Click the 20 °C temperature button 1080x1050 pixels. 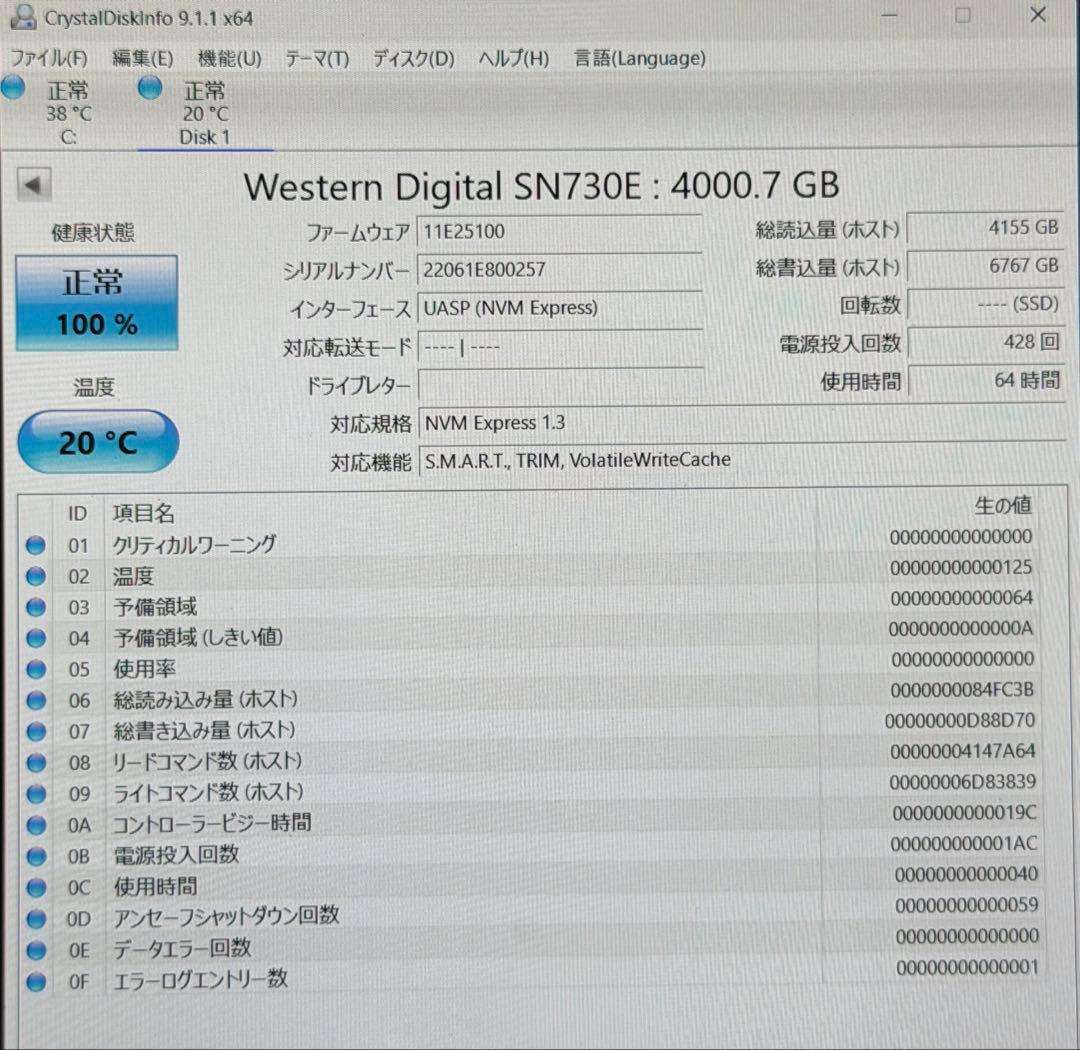click(98, 442)
